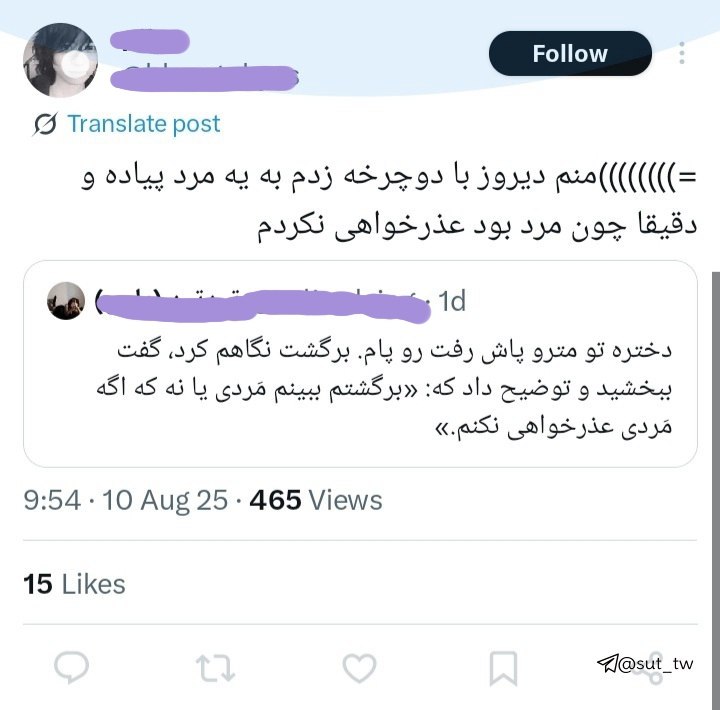Click the post timestamp 9:54 · 10 Aug 25
720x710 pixels.
click(125, 500)
